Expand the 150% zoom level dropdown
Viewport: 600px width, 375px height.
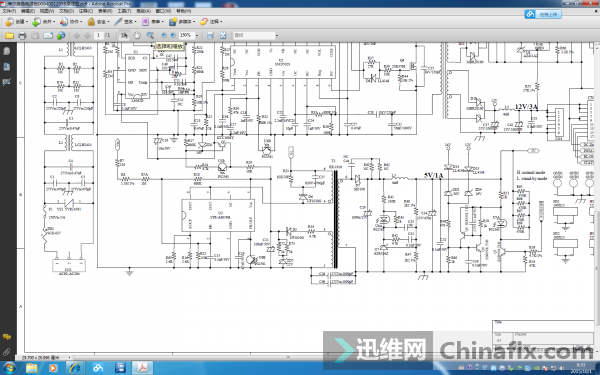coord(197,35)
